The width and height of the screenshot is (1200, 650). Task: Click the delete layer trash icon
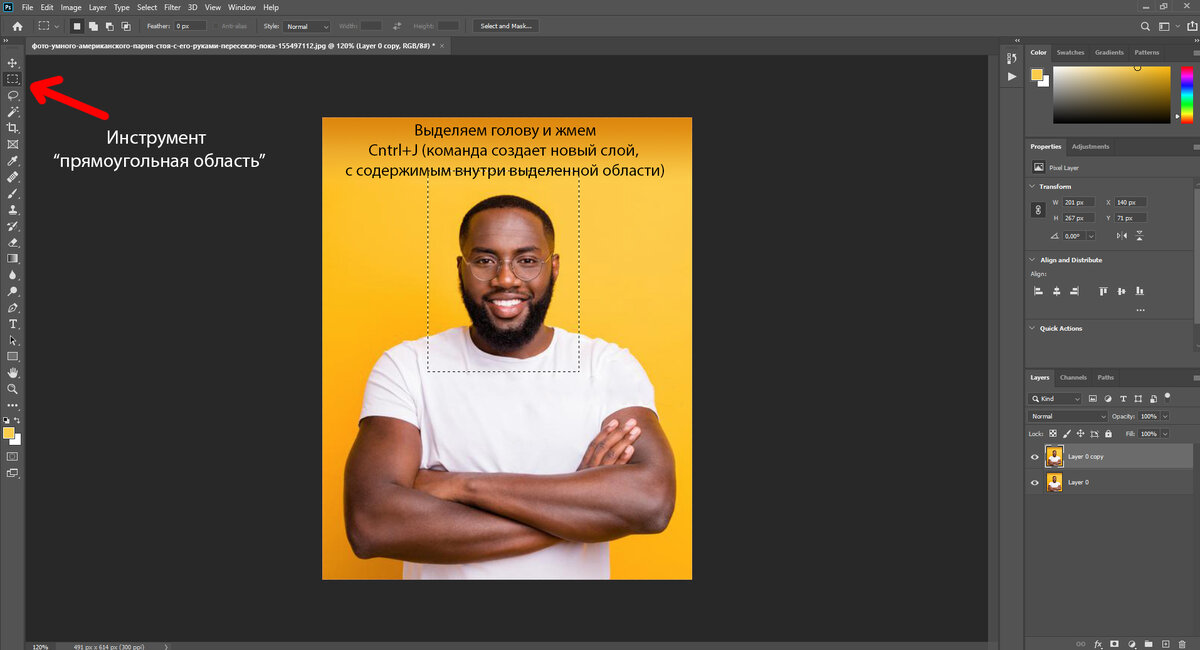click(1183, 643)
